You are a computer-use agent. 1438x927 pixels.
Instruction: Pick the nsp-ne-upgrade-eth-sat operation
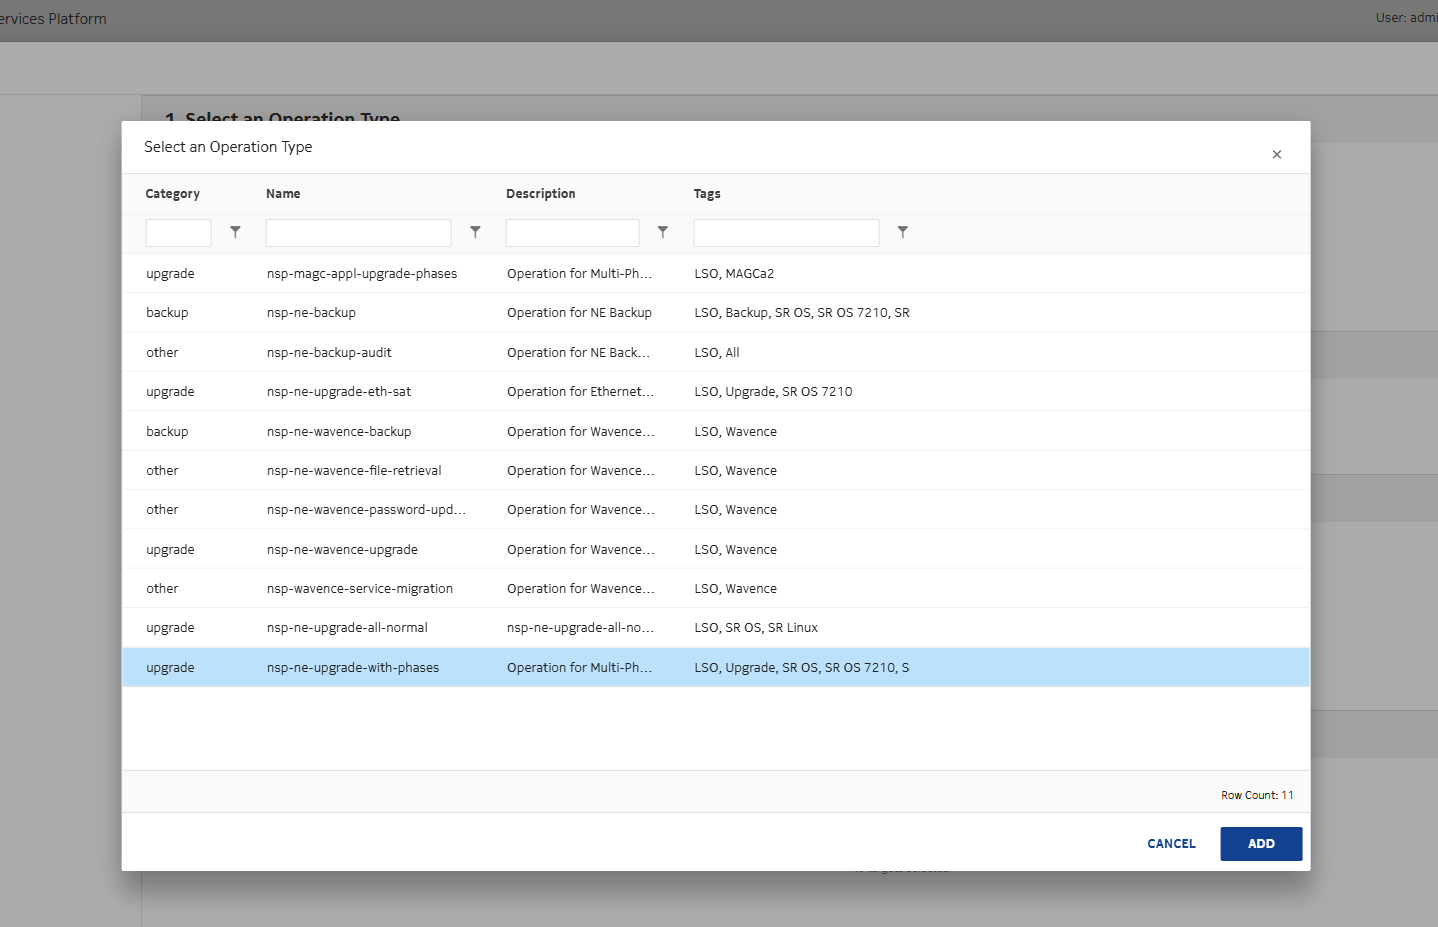(339, 392)
